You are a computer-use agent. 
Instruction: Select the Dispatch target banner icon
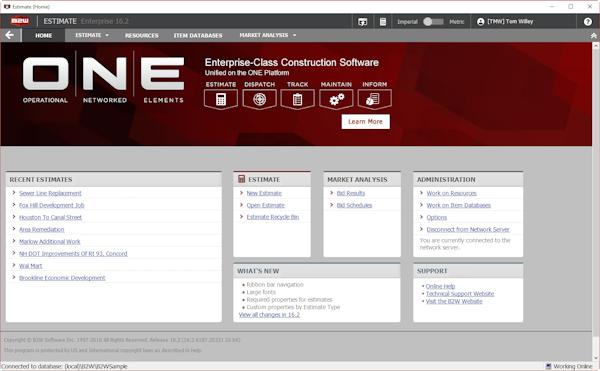point(259,99)
